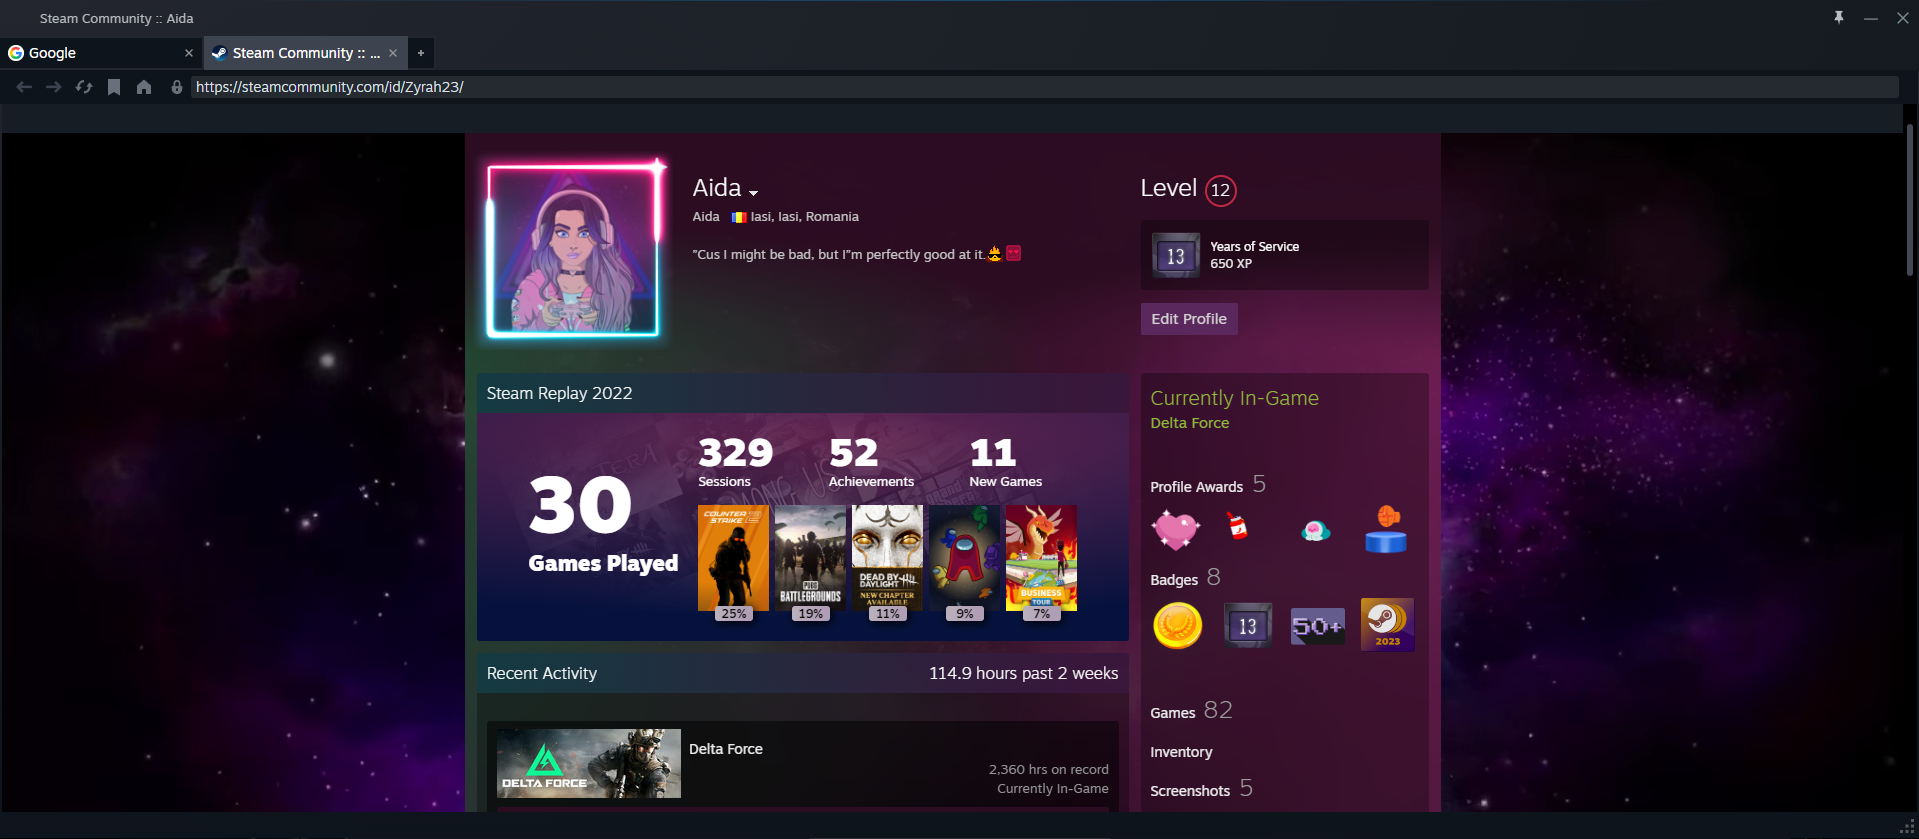Close the Steam Community window
The height and width of the screenshot is (839, 1919).
[x=1902, y=18]
